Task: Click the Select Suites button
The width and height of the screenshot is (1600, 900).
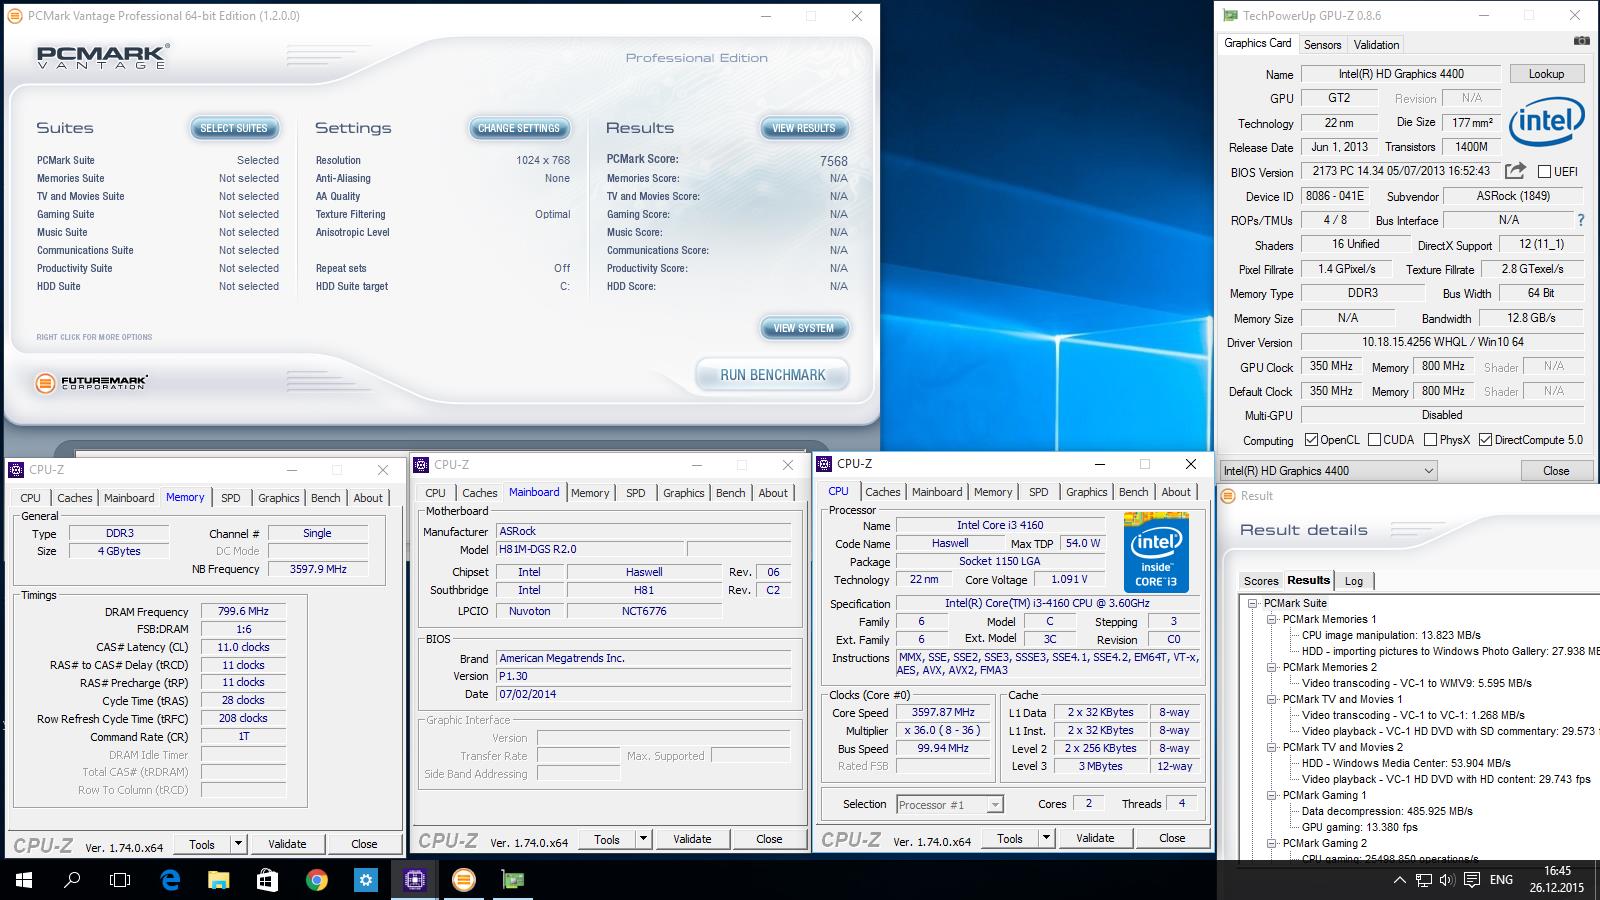Action: coord(234,128)
